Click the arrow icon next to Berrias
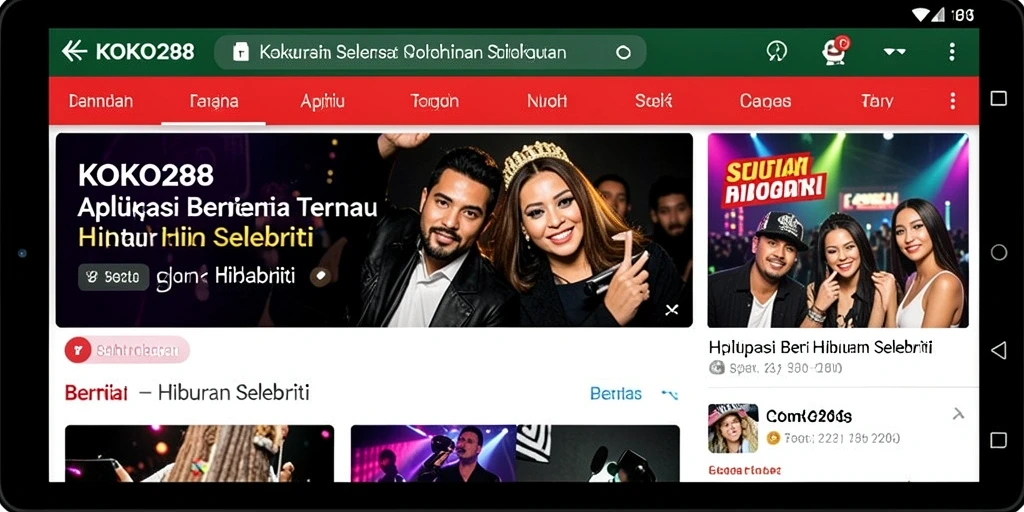 (669, 394)
